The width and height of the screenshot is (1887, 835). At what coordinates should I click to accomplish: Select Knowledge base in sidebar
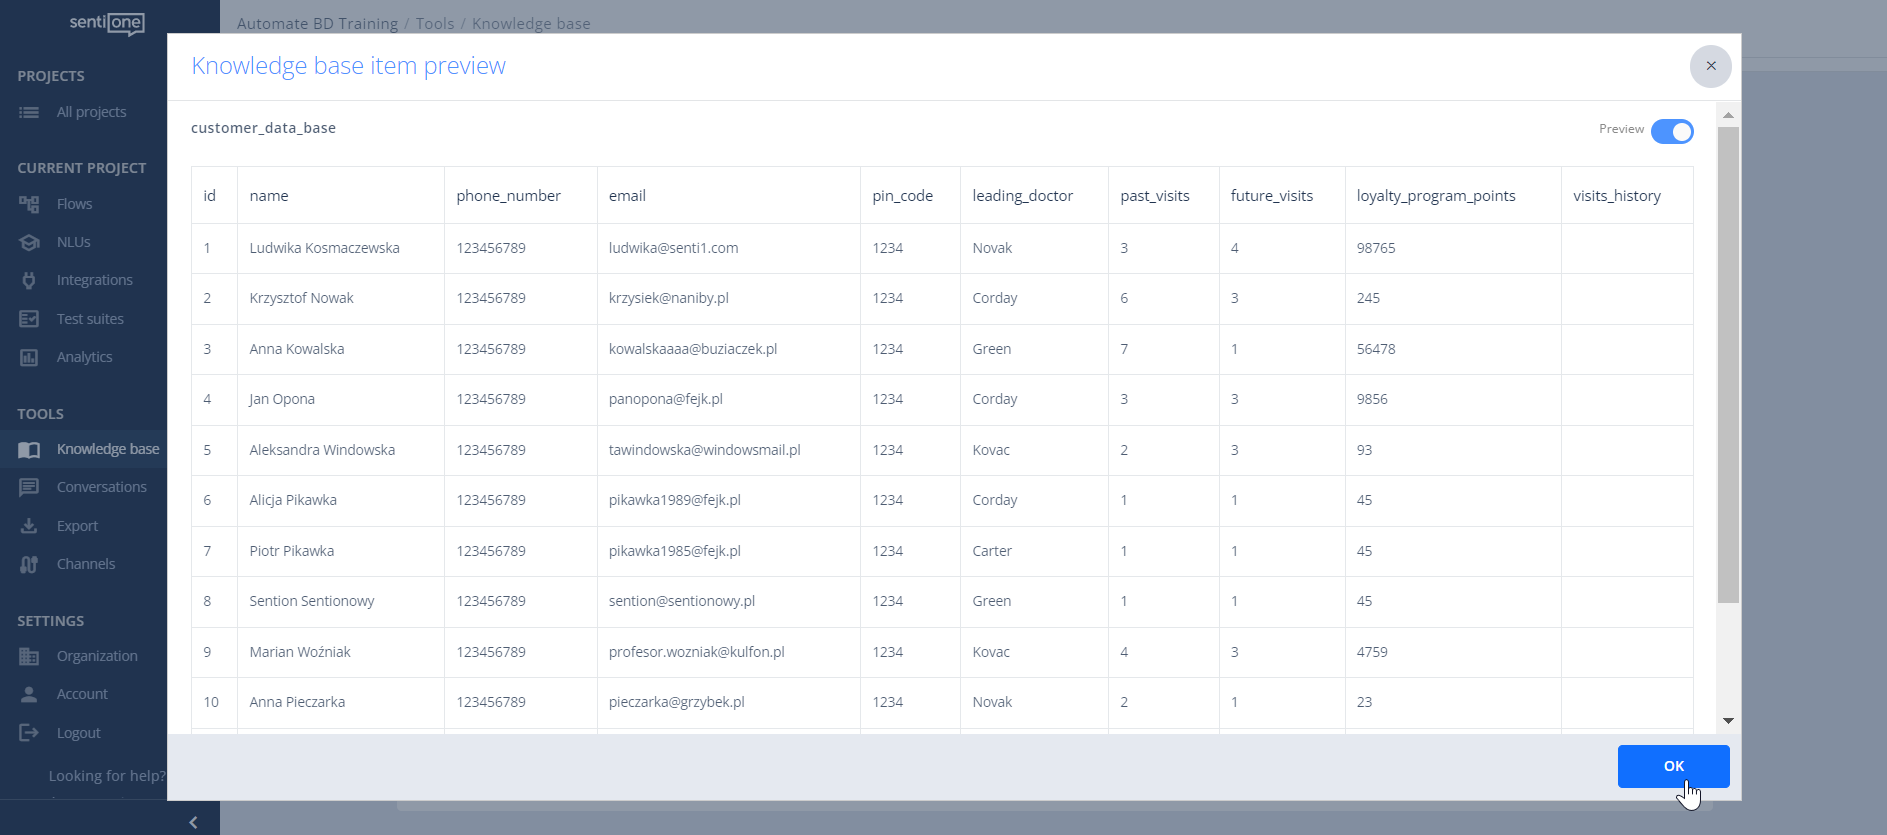[108, 449]
